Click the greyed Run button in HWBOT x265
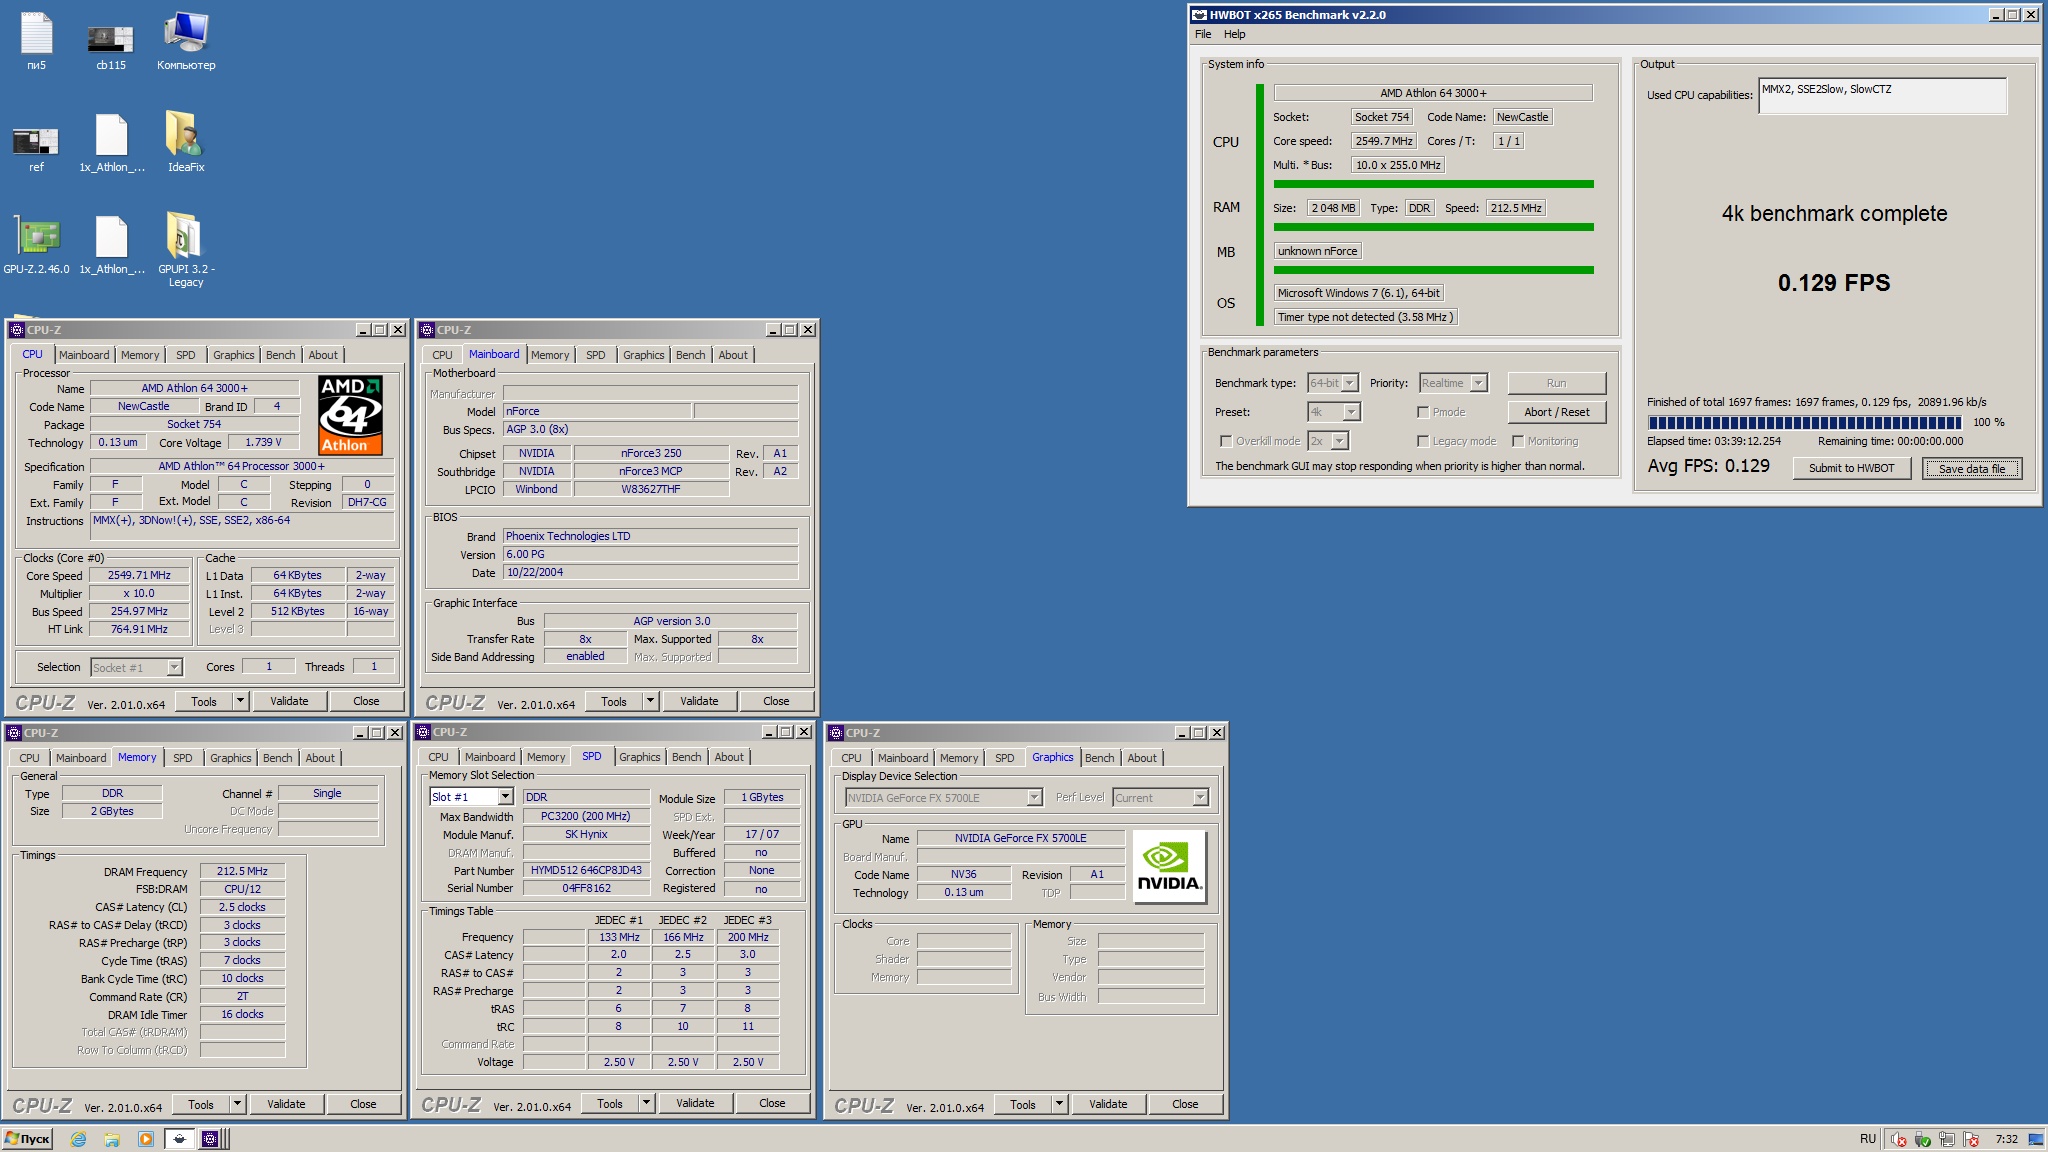Screen dimensions: 2048x1152 [x=1557, y=383]
